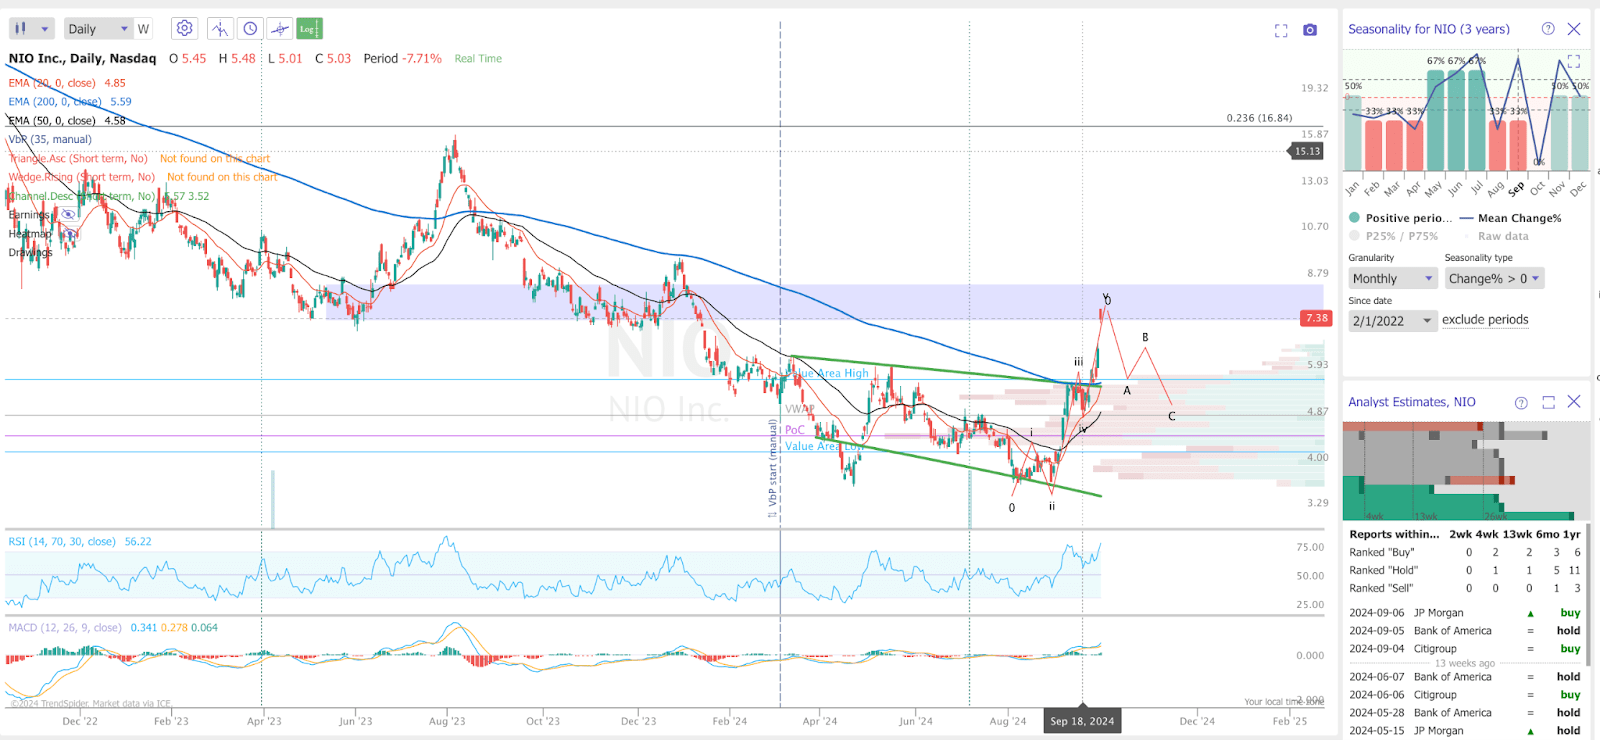Click the MACD (12, 26, 9, close) label
The width and height of the screenshot is (1600, 740).
coord(65,628)
